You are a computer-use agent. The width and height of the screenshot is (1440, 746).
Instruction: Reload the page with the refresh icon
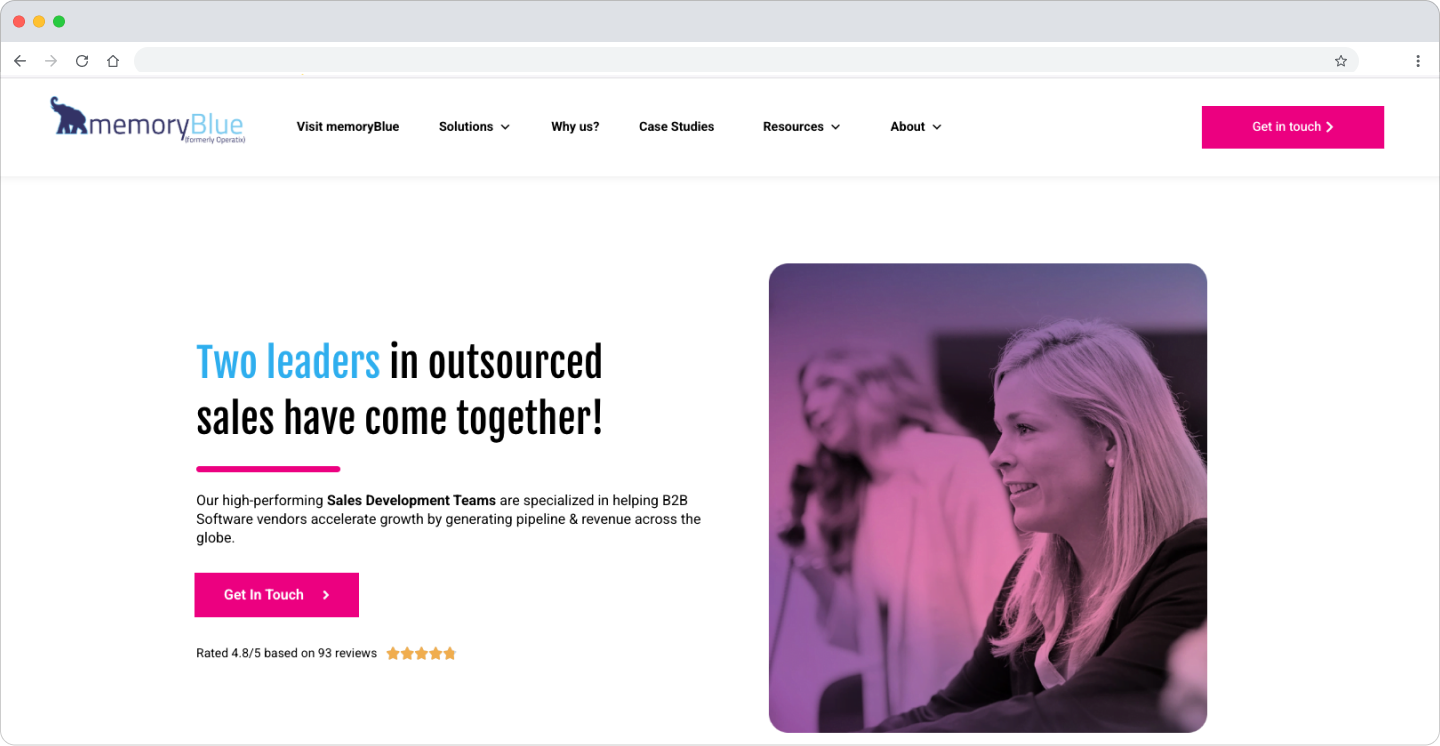point(82,61)
